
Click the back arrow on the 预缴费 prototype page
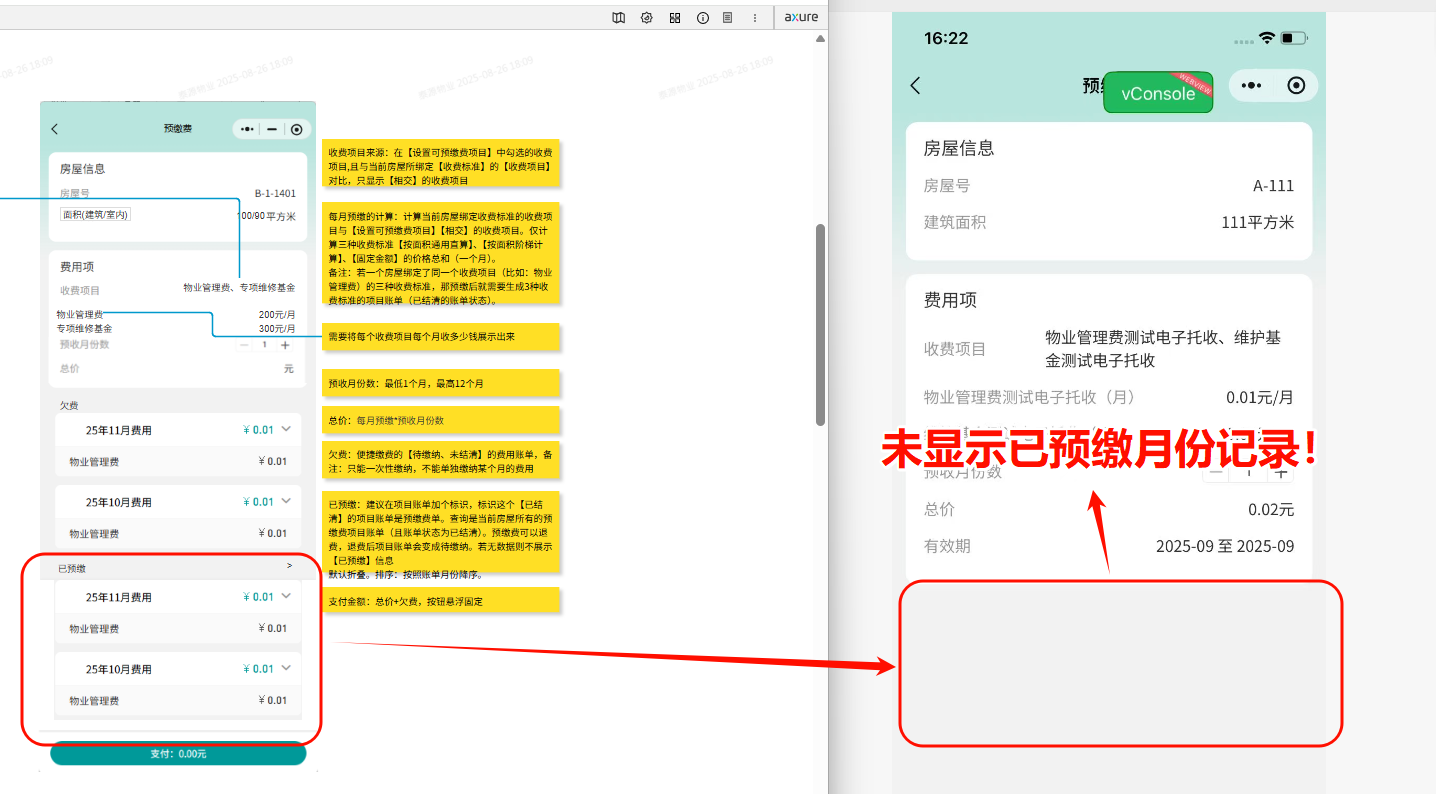pyautogui.click(x=54, y=128)
